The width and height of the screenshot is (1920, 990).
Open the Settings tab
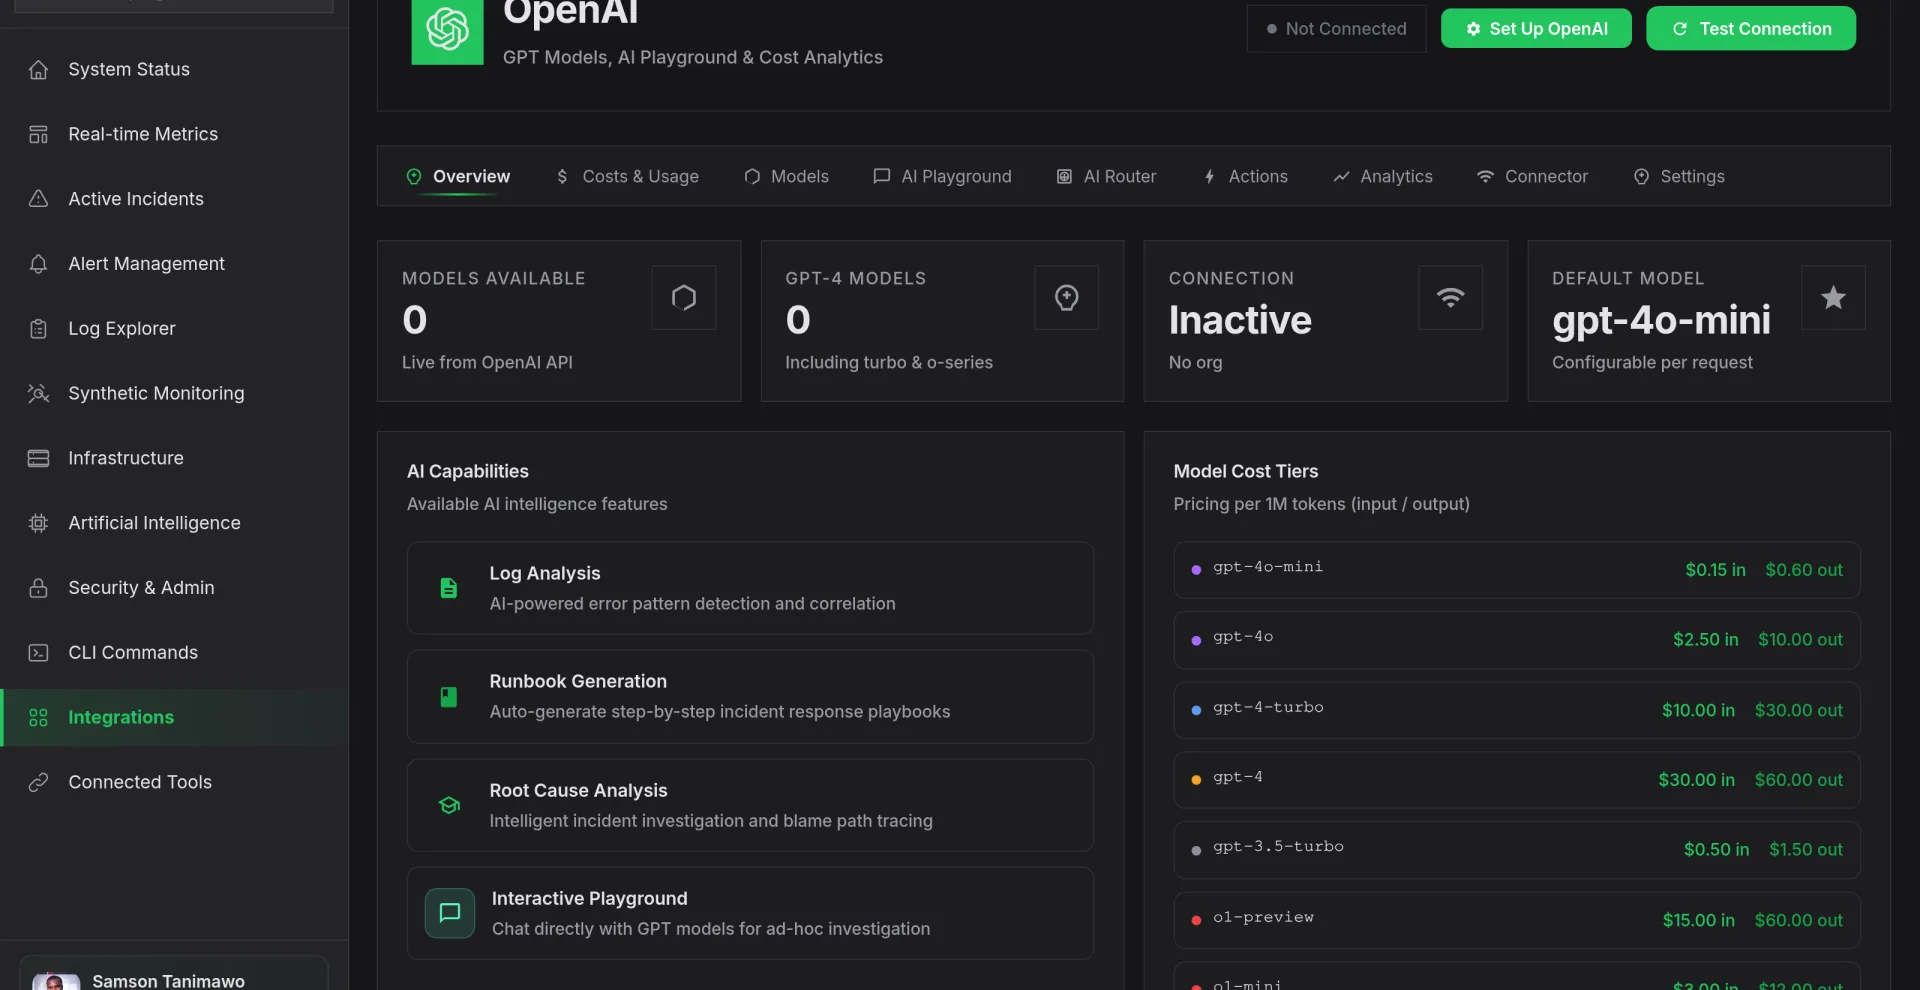[1678, 177]
